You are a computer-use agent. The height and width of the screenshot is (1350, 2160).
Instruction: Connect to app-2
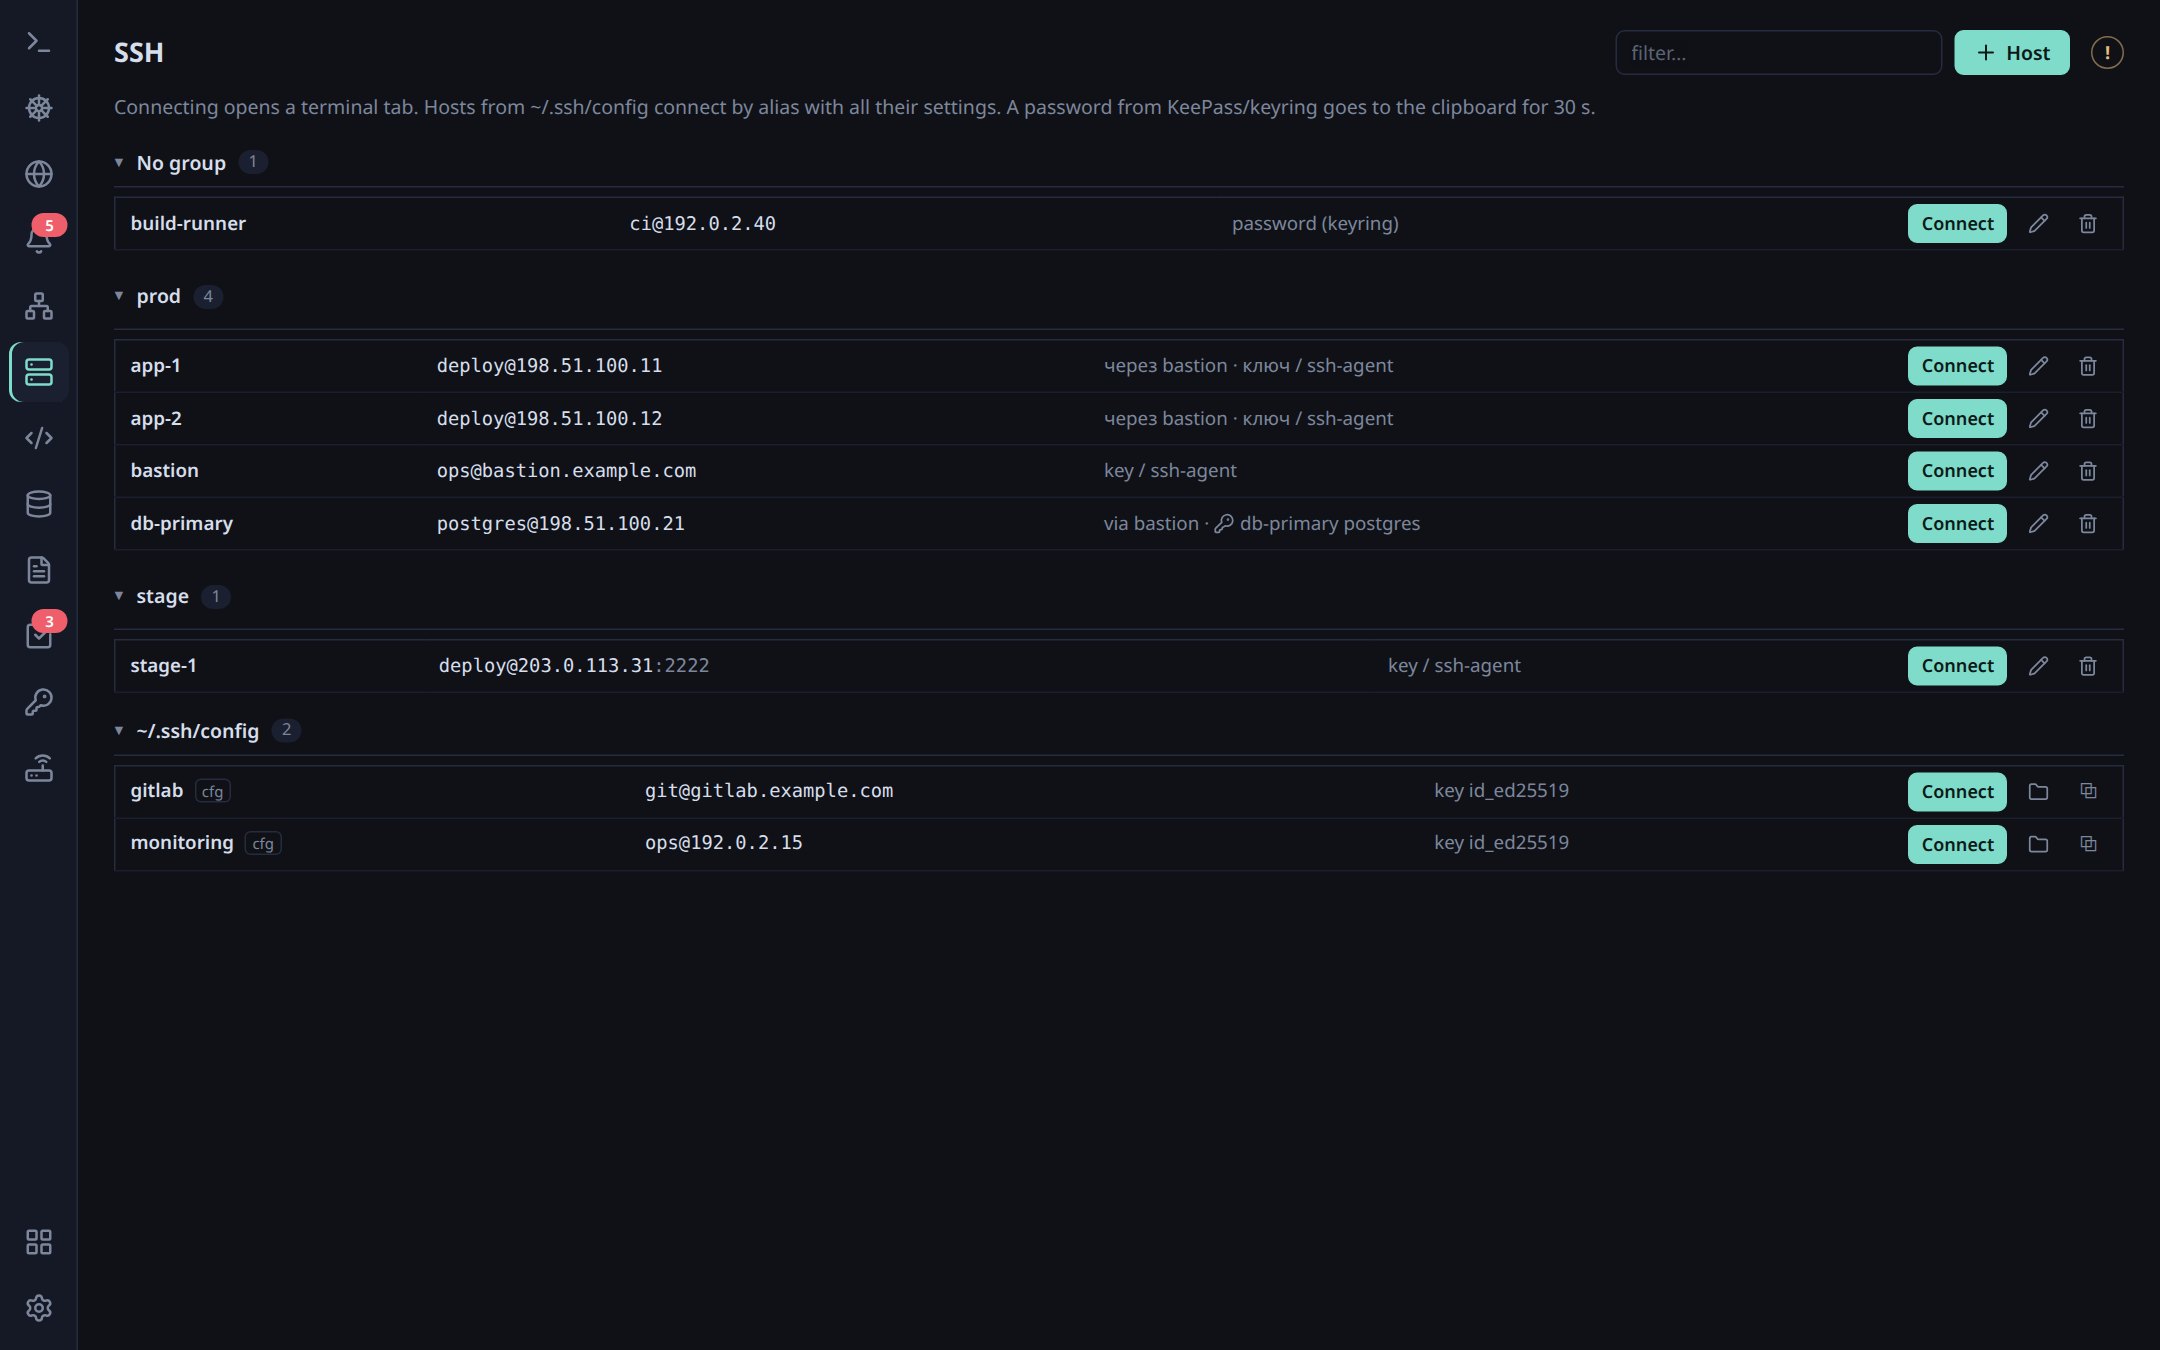1957,419
